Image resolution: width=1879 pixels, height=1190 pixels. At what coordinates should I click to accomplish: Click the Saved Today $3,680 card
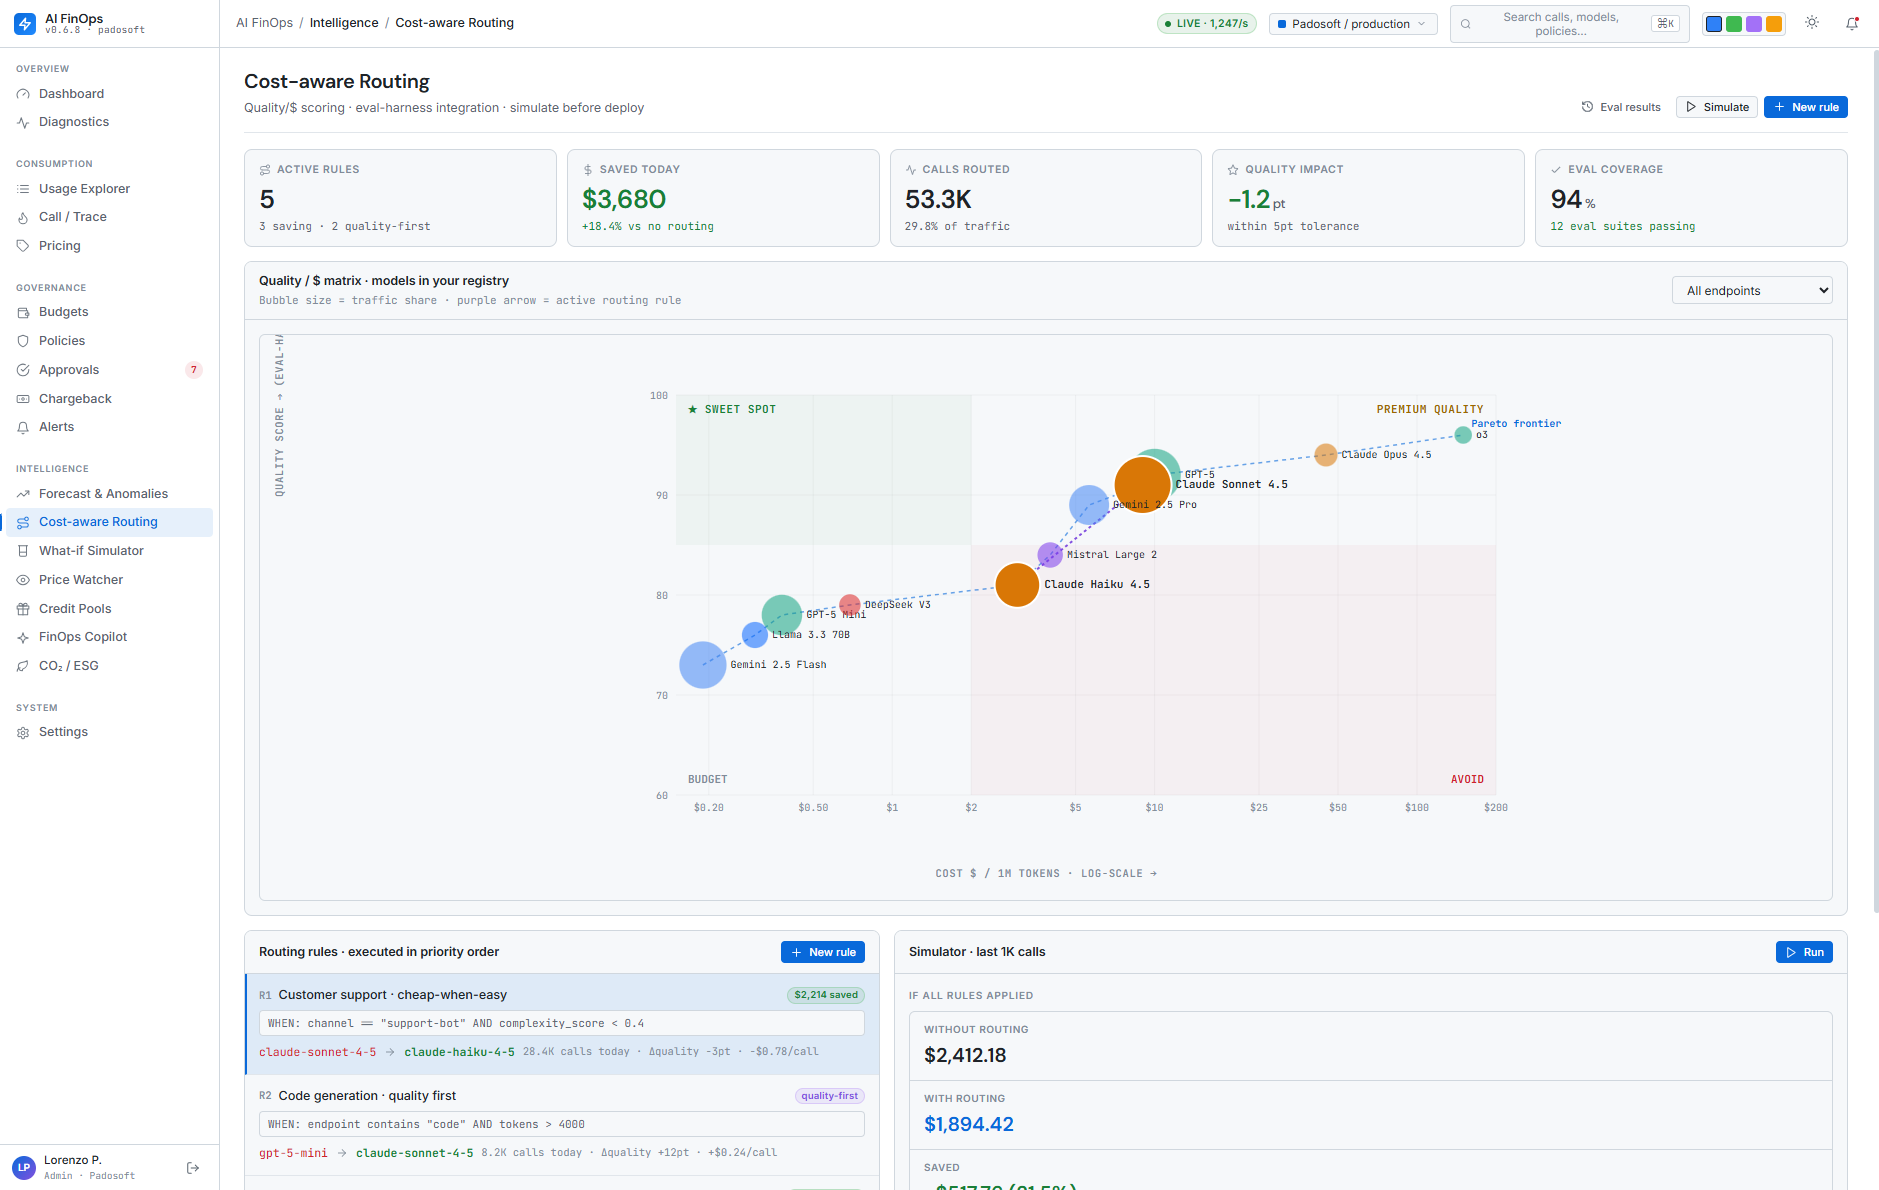(x=723, y=198)
